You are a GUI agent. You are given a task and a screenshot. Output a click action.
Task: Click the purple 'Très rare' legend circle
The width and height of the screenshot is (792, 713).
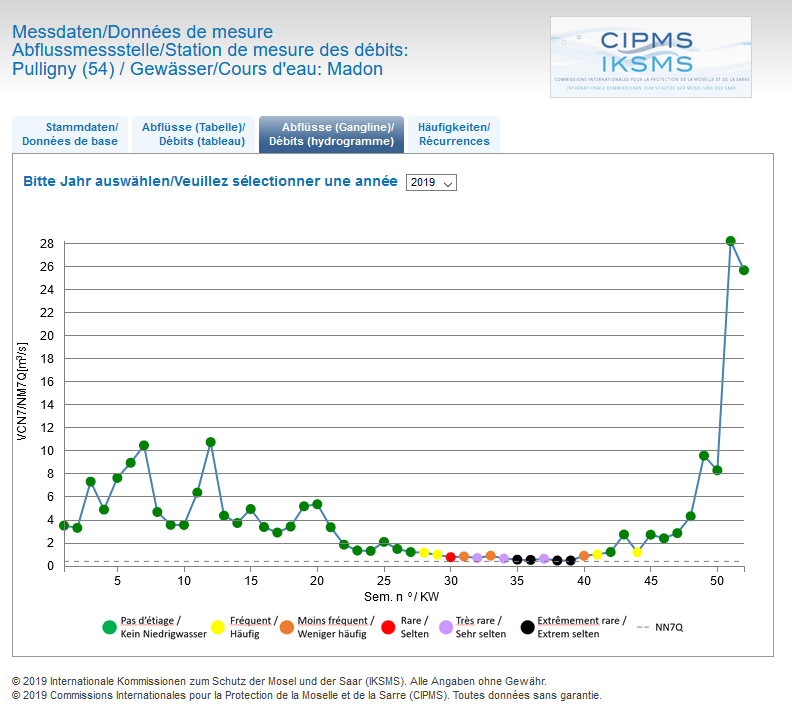coord(446,627)
